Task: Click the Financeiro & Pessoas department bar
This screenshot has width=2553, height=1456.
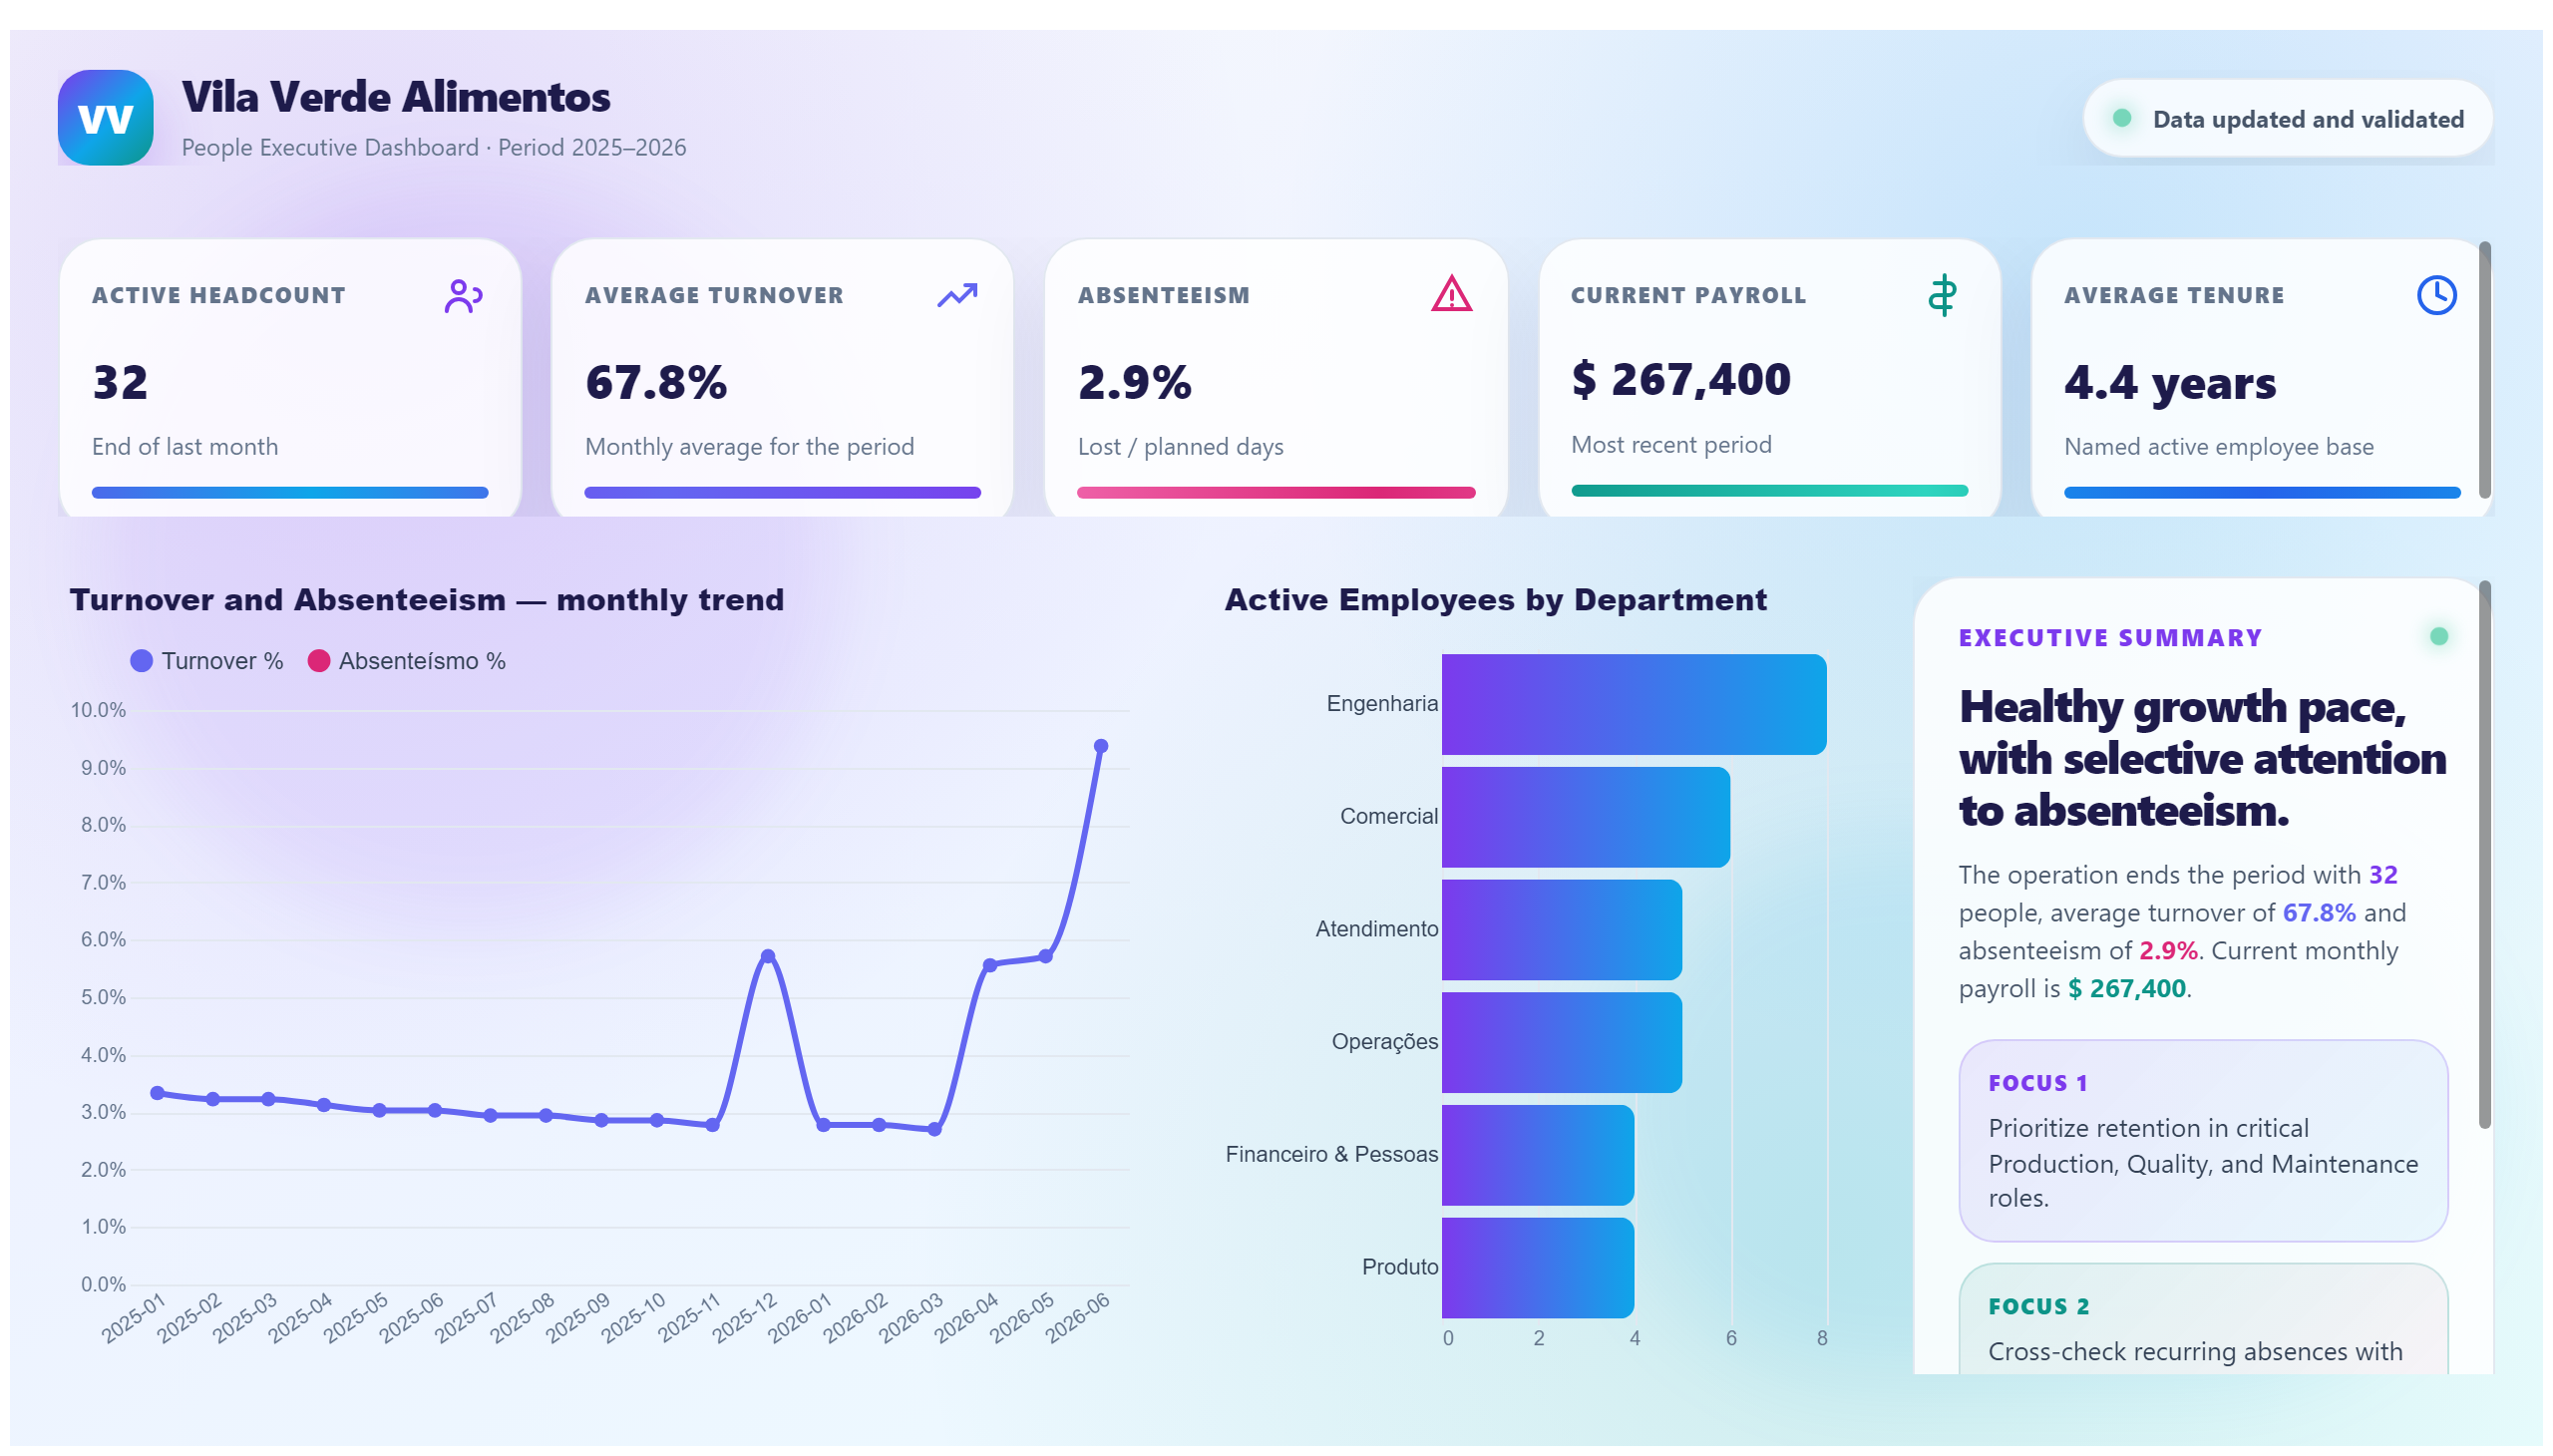Action: (1537, 1155)
